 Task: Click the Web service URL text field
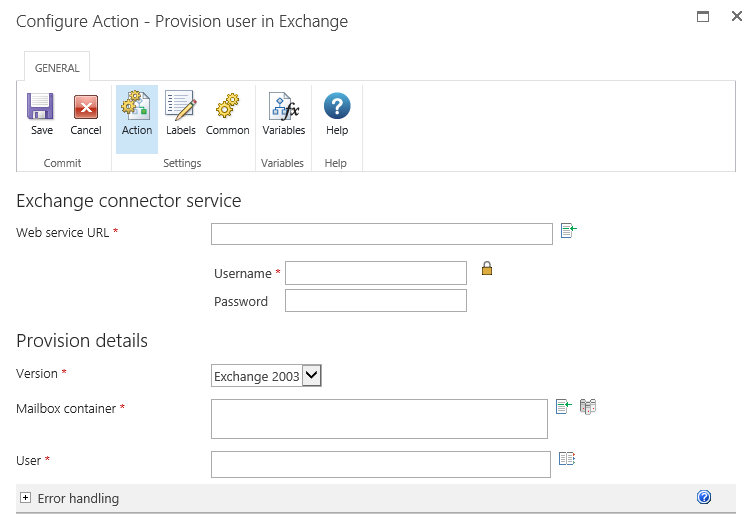[381, 234]
